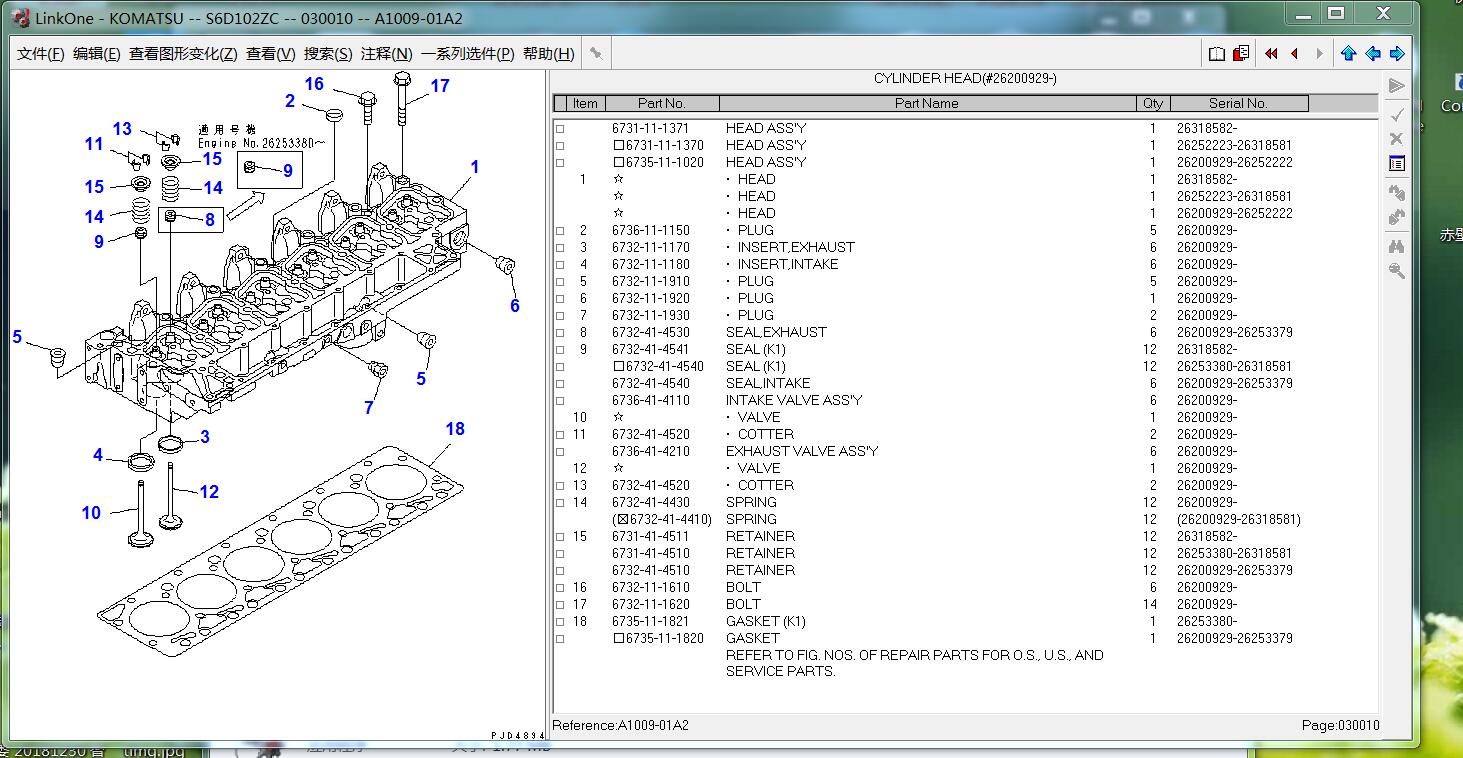Image resolution: width=1463 pixels, height=758 pixels.
Task: Expand the 查看图形变化(Z) menu
Action: tap(183, 54)
